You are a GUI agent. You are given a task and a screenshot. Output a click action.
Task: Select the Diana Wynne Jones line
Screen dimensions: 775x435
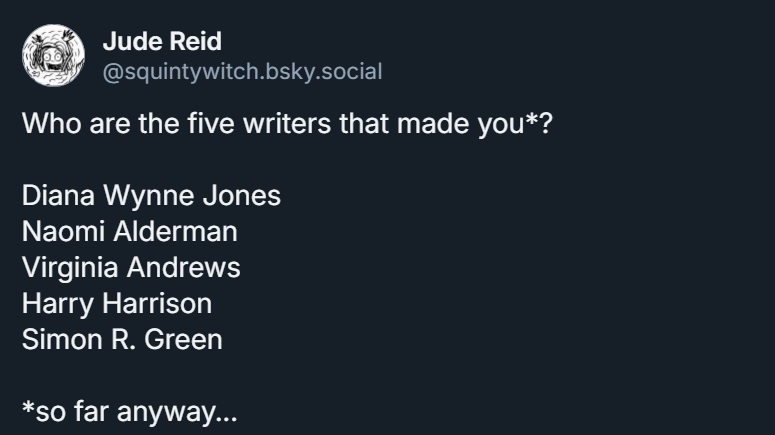[151, 195]
